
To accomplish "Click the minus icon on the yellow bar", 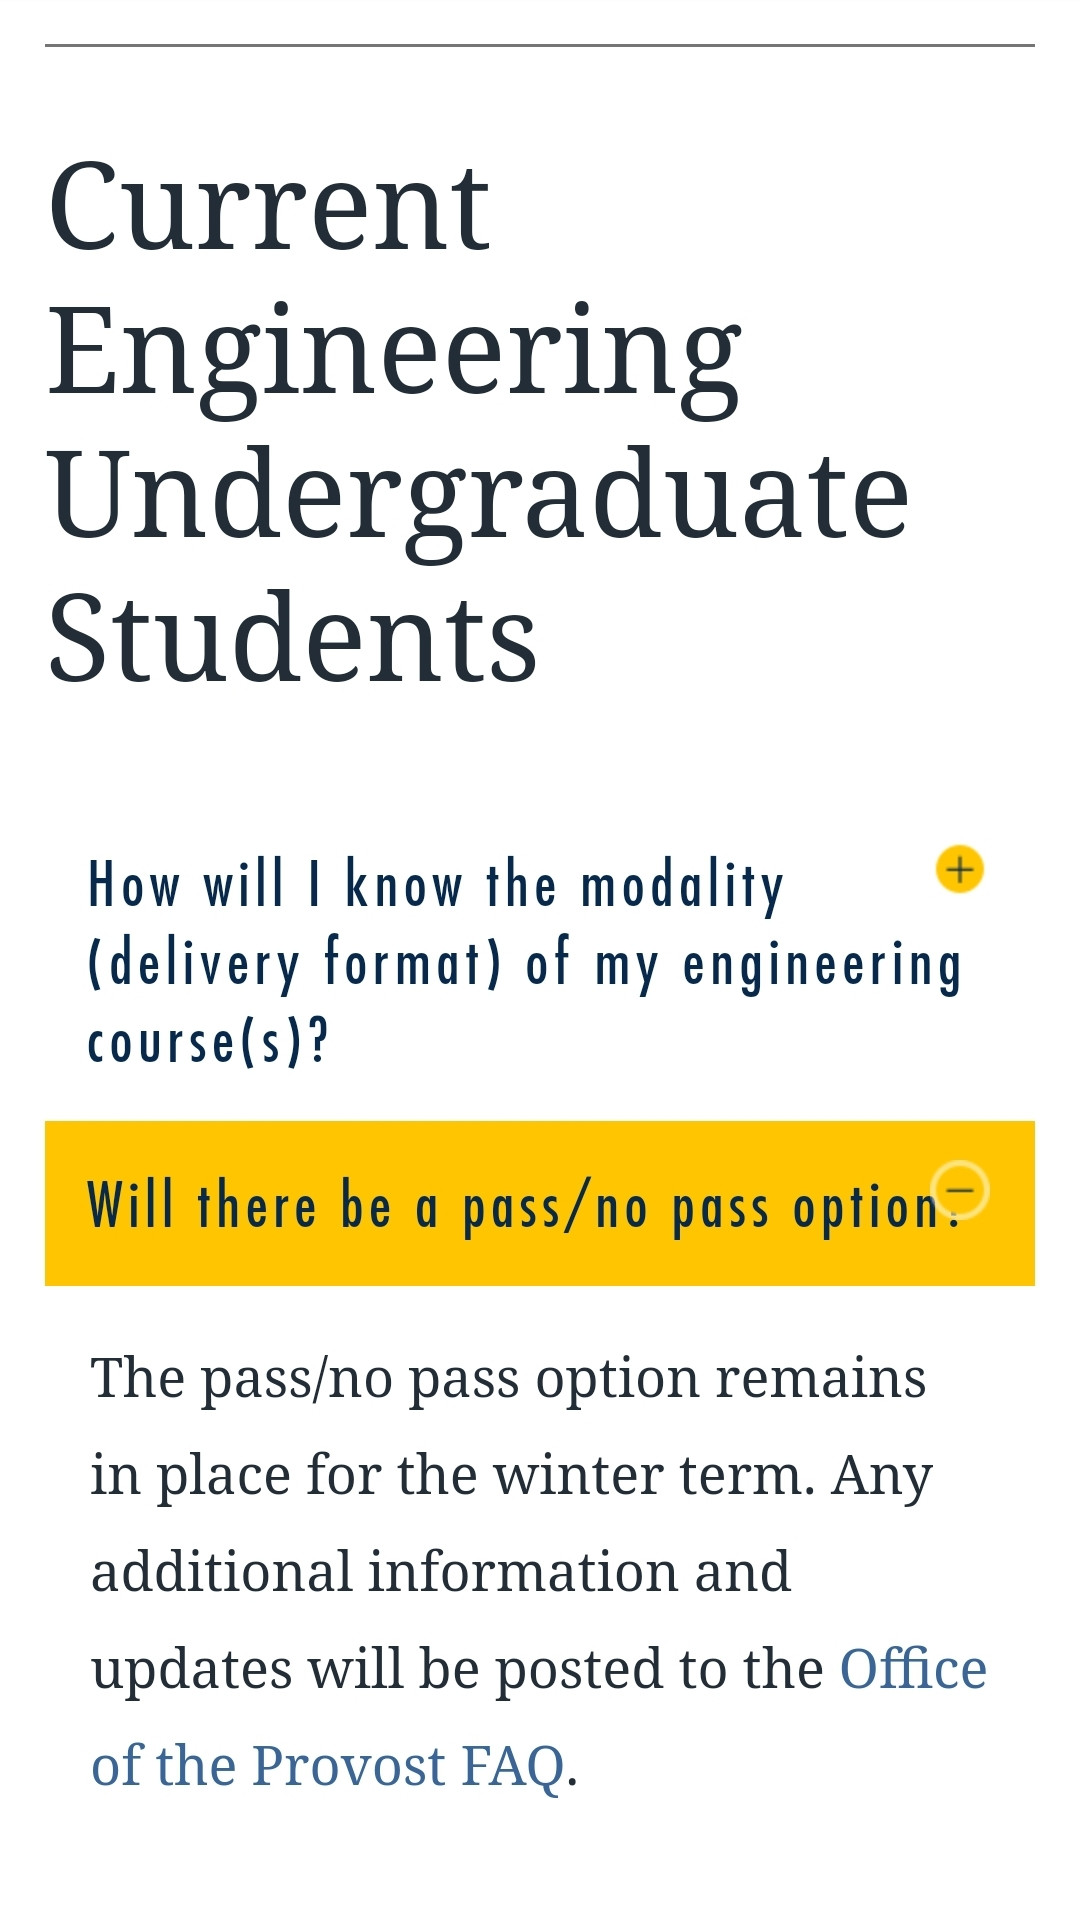I will click(959, 1190).
